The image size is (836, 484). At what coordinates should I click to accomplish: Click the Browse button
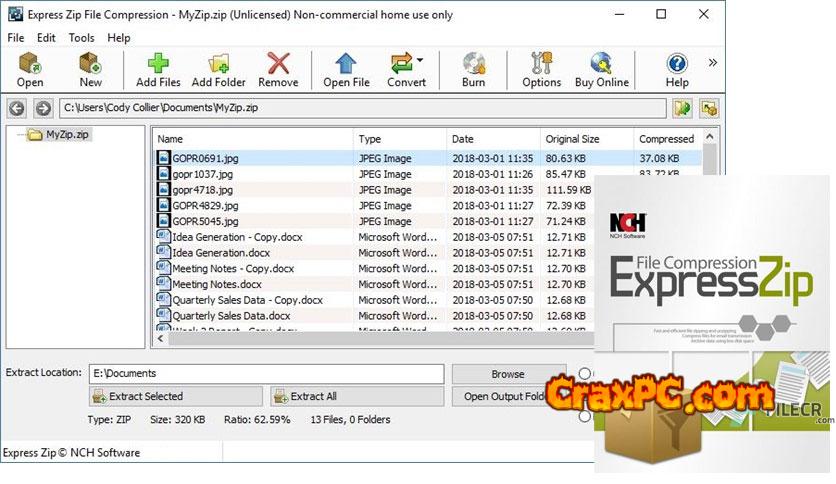508,374
